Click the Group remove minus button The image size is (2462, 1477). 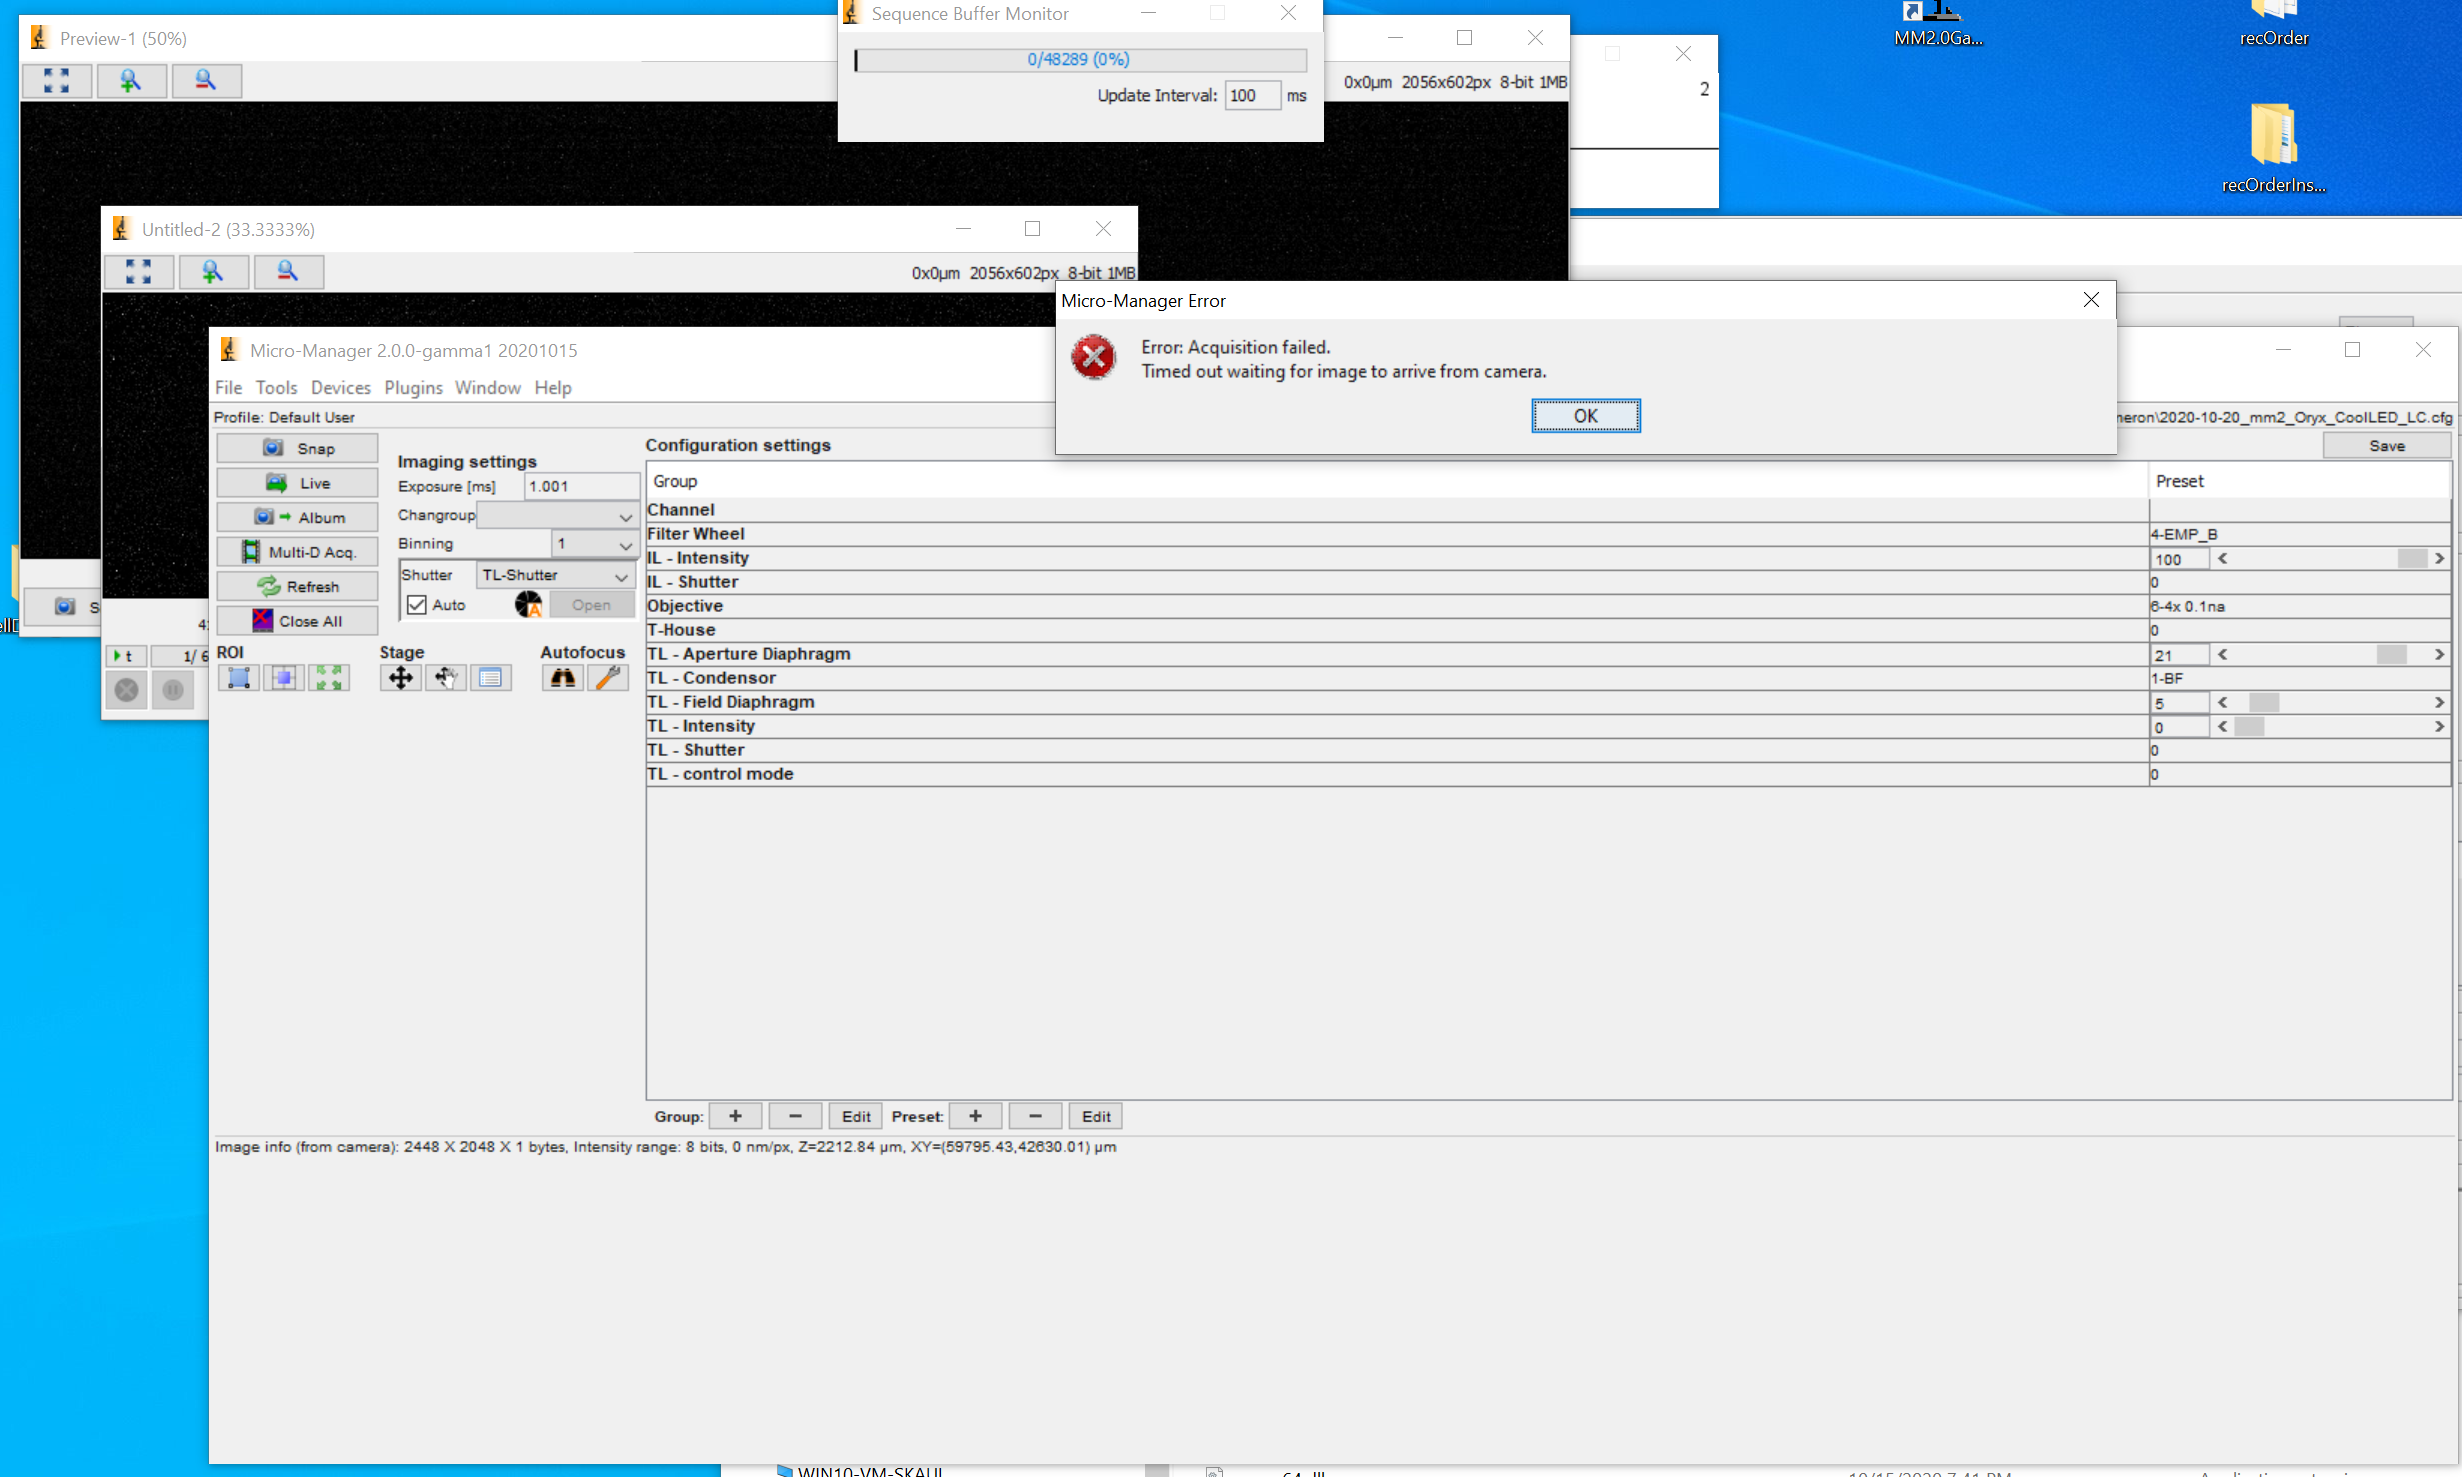tap(795, 1116)
